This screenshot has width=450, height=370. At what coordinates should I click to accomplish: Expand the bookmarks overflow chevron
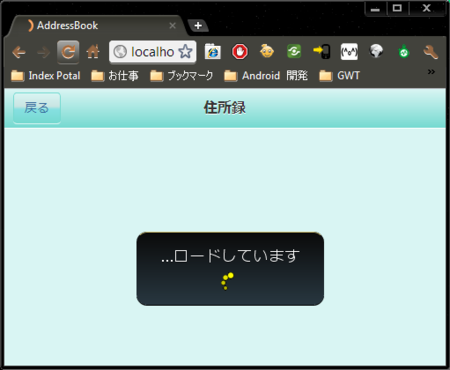[431, 72]
